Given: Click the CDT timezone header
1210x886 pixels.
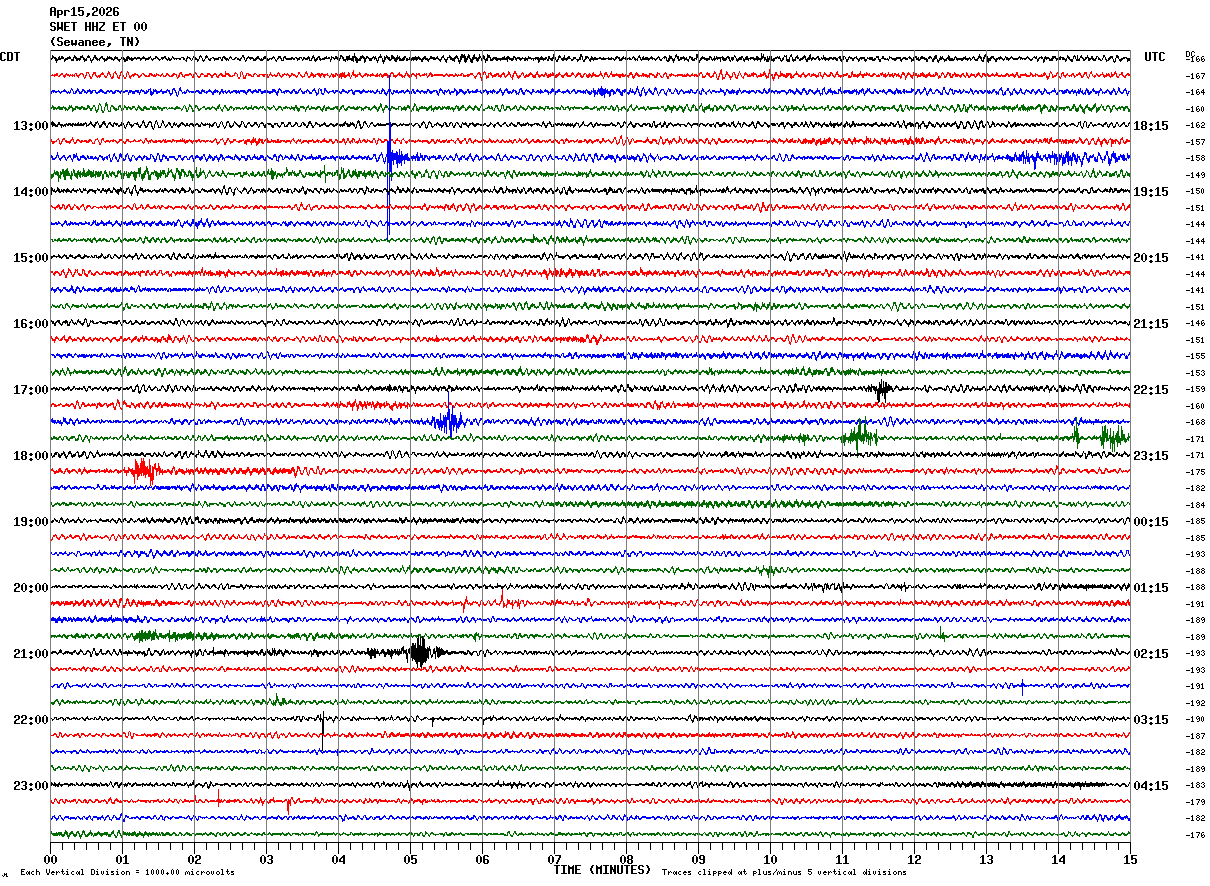Looking at the screenshot, I should 10,57.
